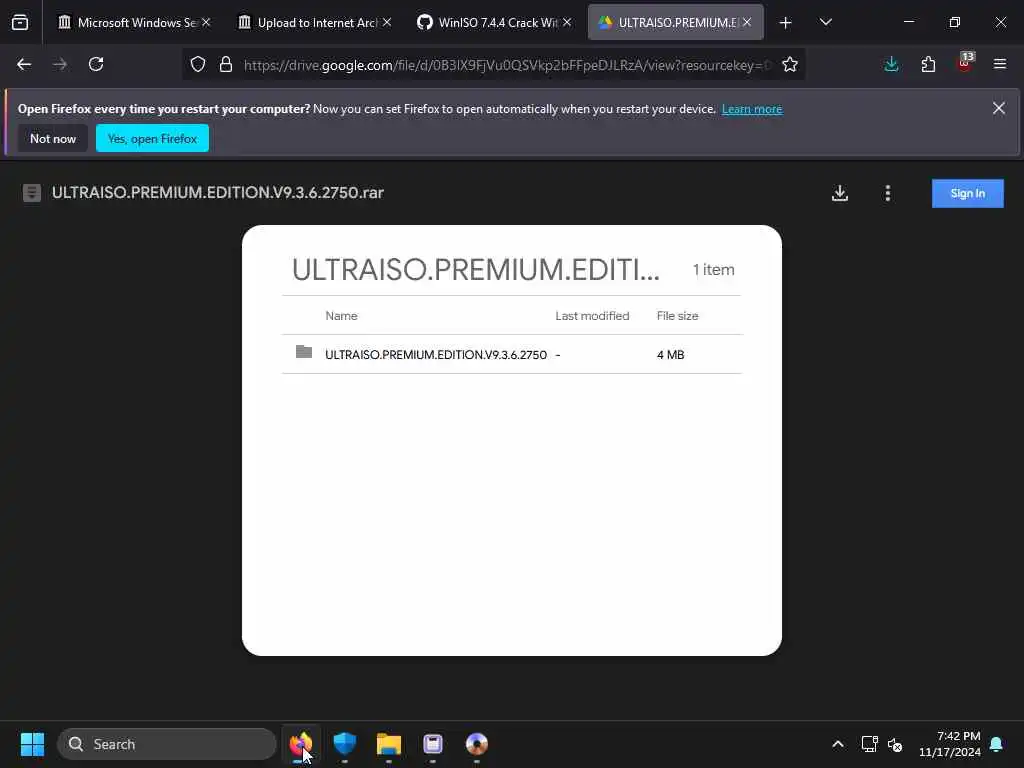This screenshot has width=1024, height=768.
Task: Close the Microsoft Windows Server tab
Action: tap(206, 22)
